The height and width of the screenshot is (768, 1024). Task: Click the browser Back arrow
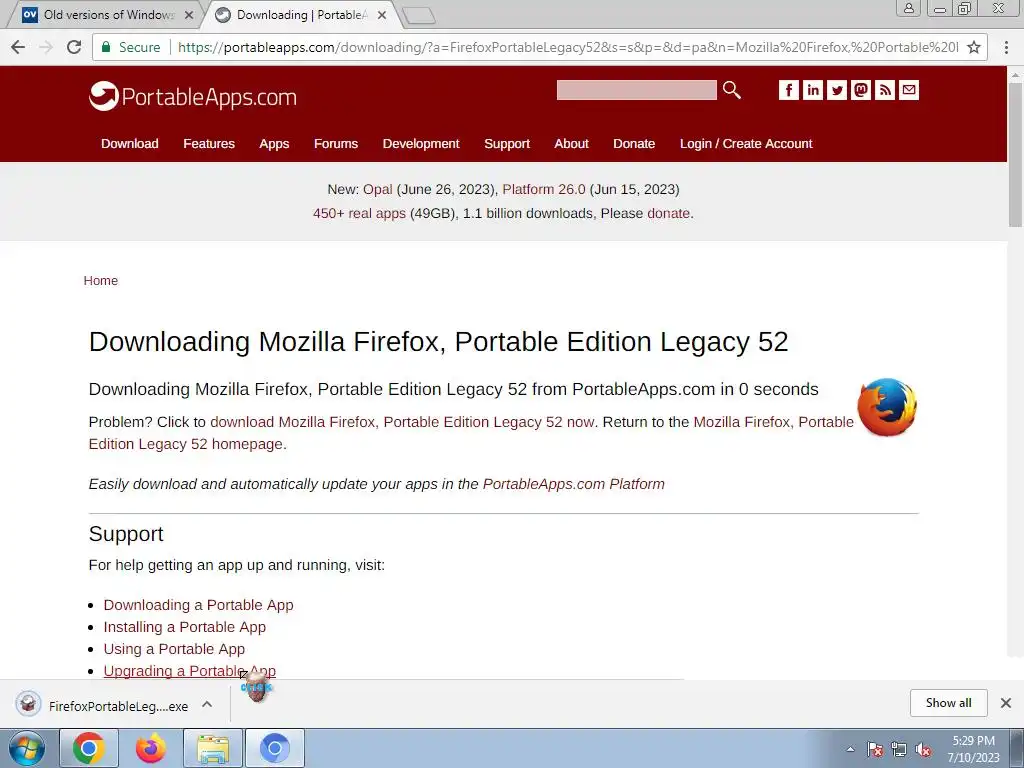pyautogui.click(x=18, y=47)
